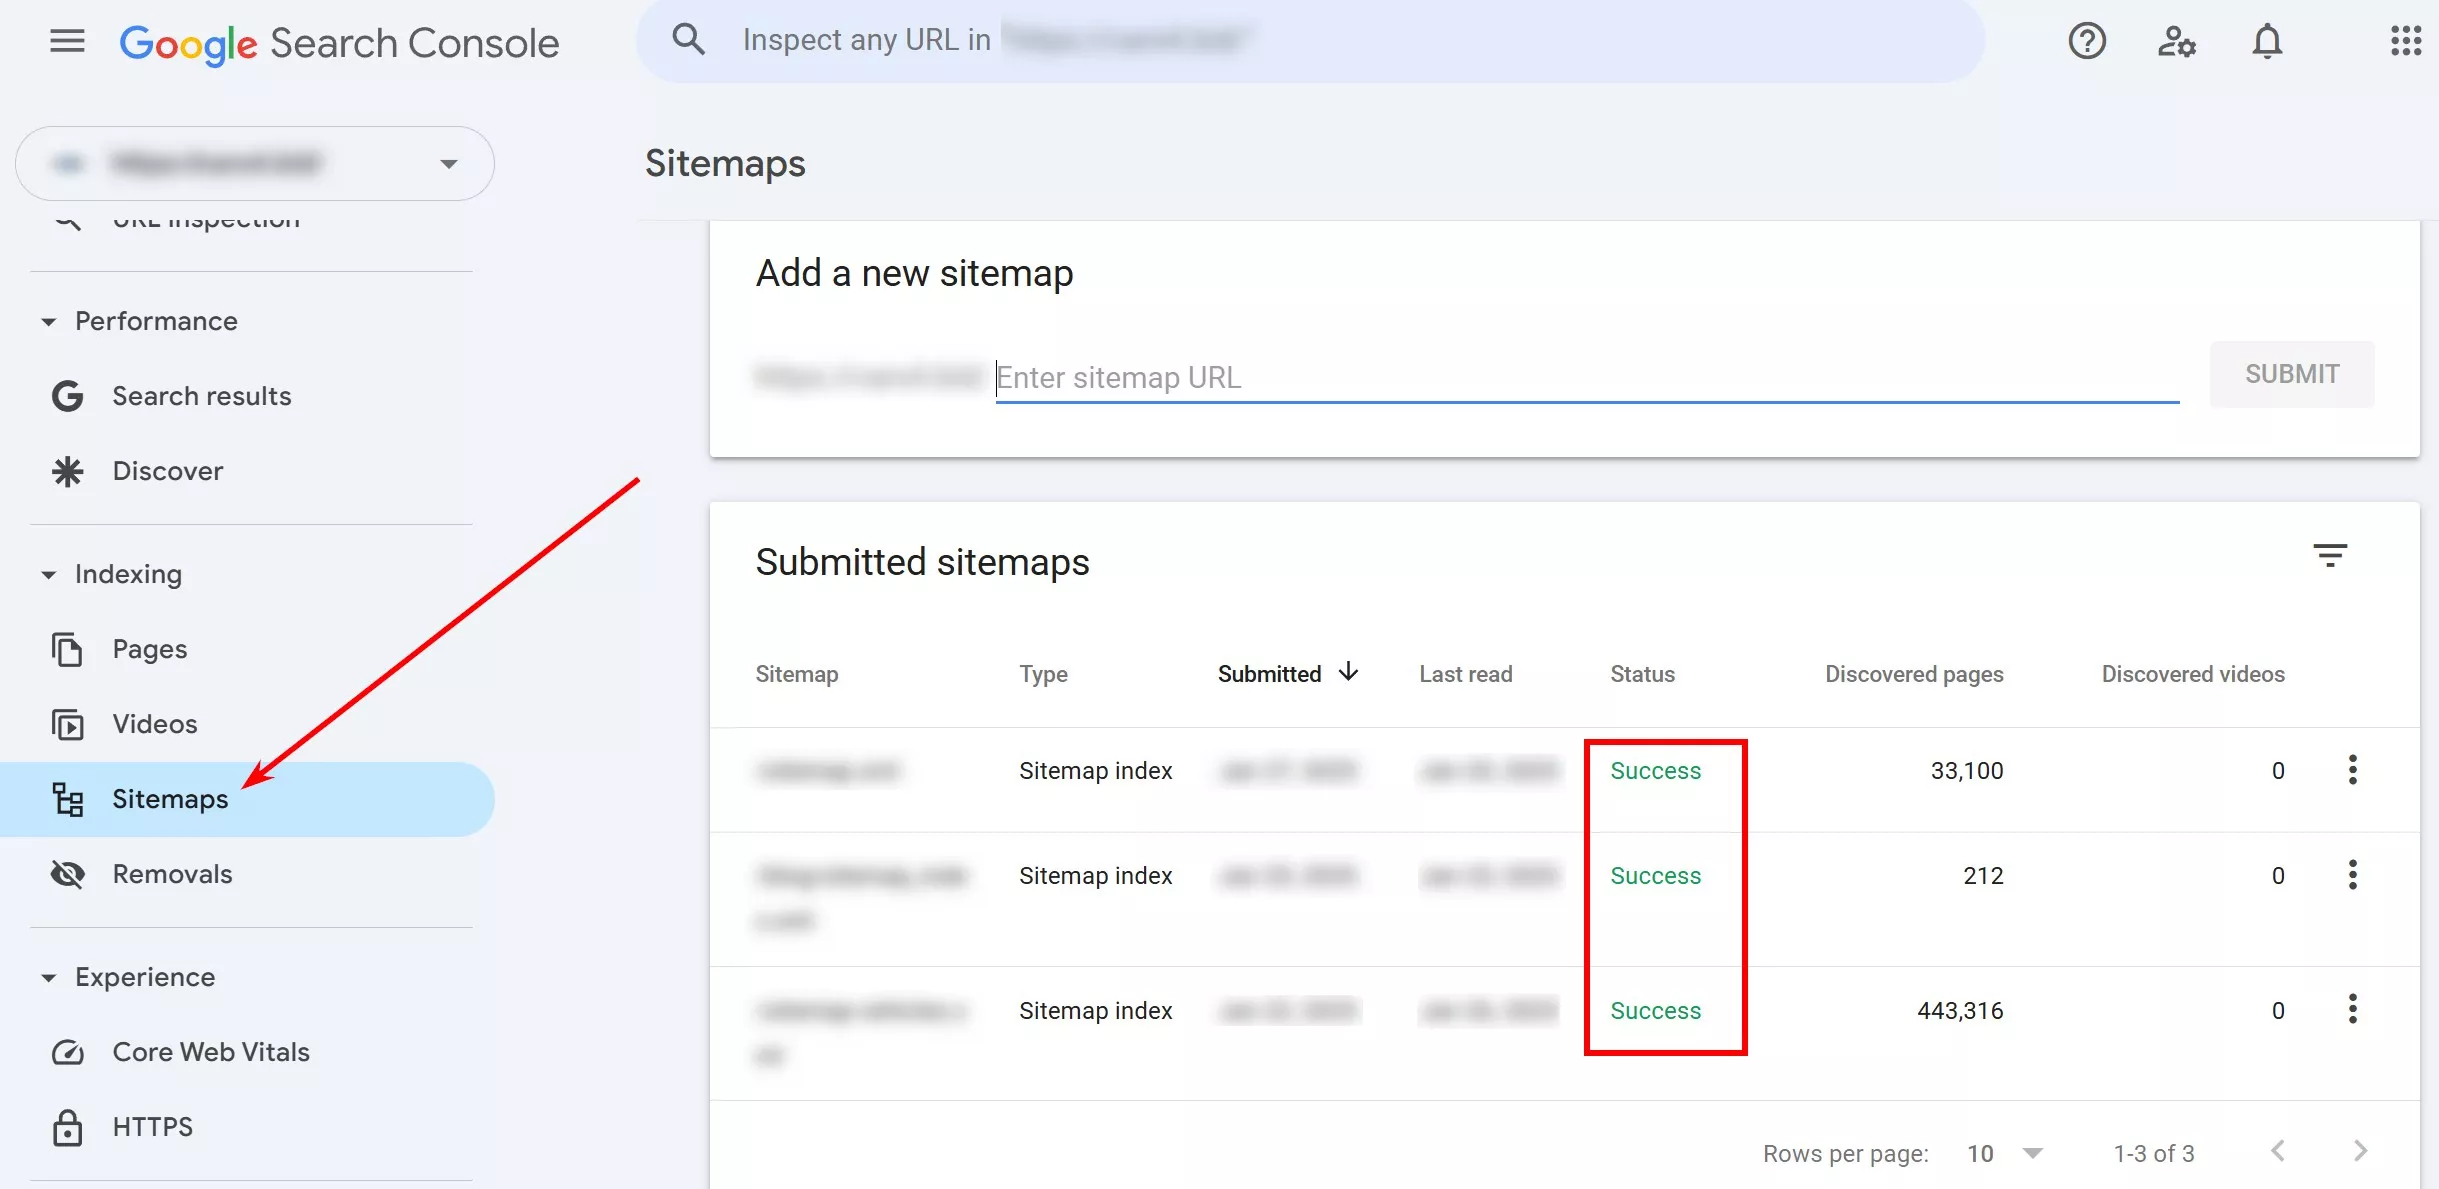Open the Removals tool
The height and width of the screenshot is (1189, 2439).
[x=172, y=874]
